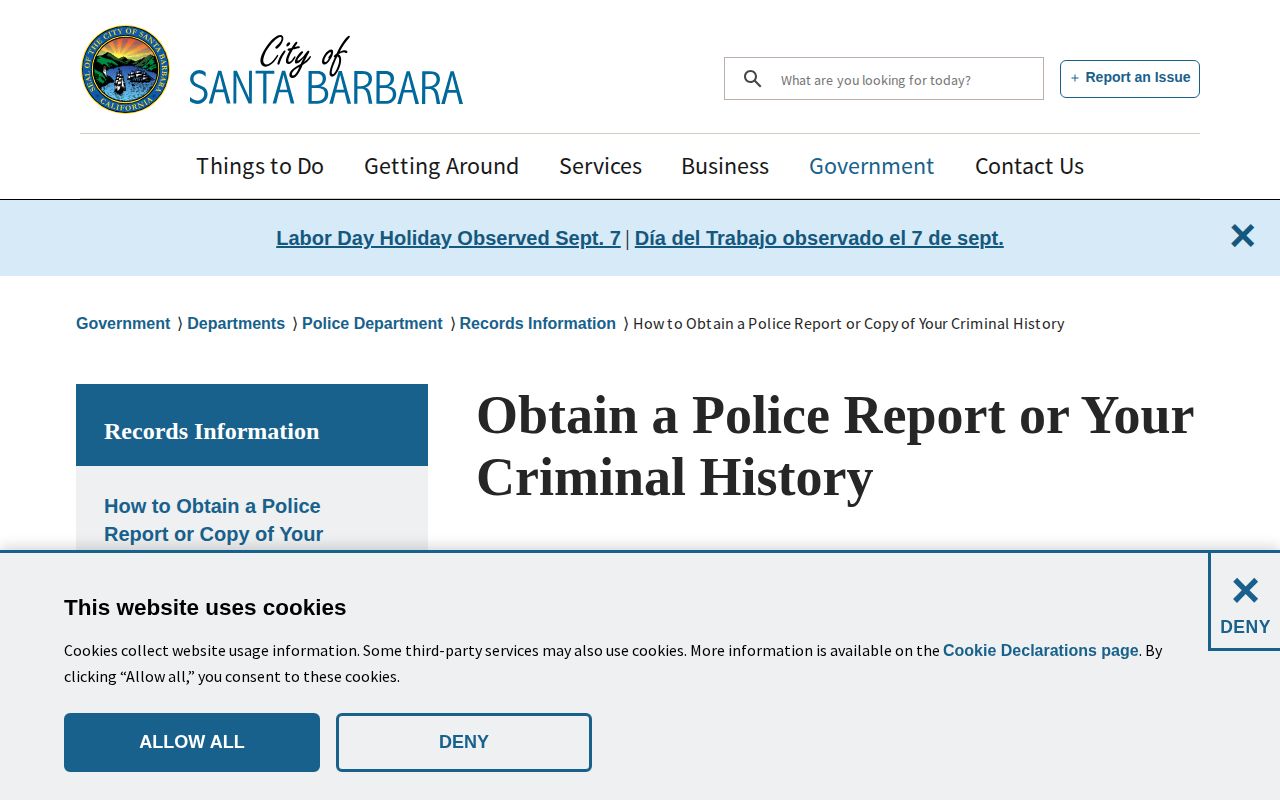This screenshot has width=1280, height=800.
Task: Open the Cookie Declarations page link
Action: point(1041,650)
